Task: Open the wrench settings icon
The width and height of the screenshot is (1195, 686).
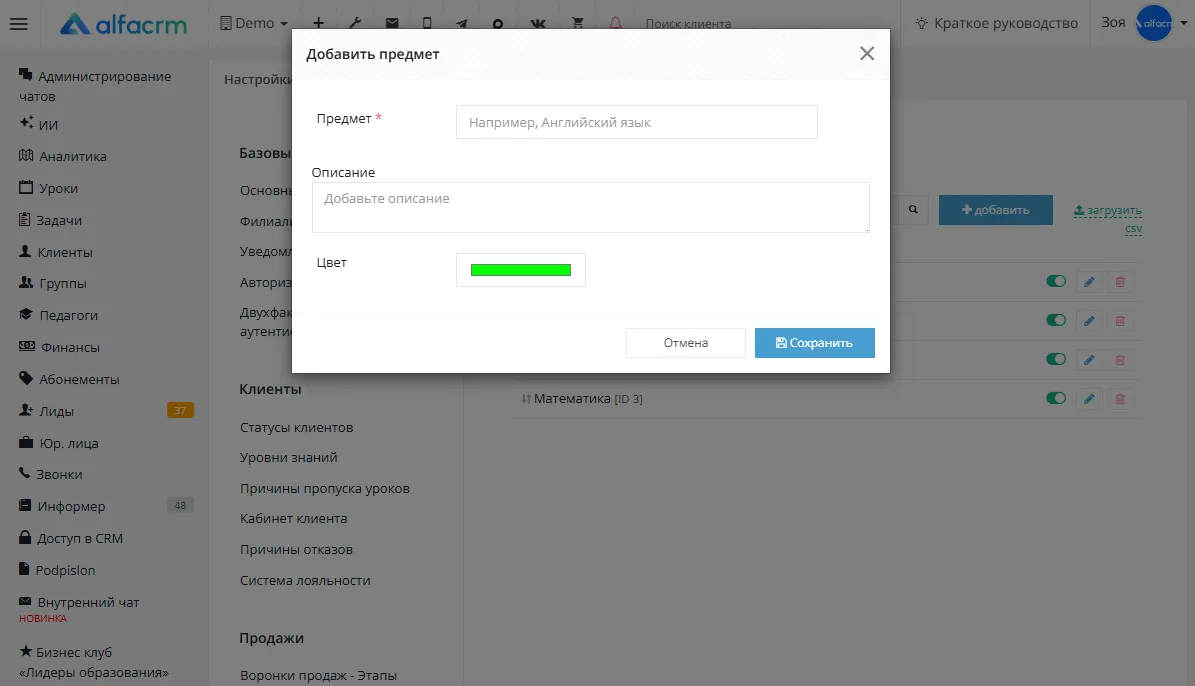Action: coord(355,24)
